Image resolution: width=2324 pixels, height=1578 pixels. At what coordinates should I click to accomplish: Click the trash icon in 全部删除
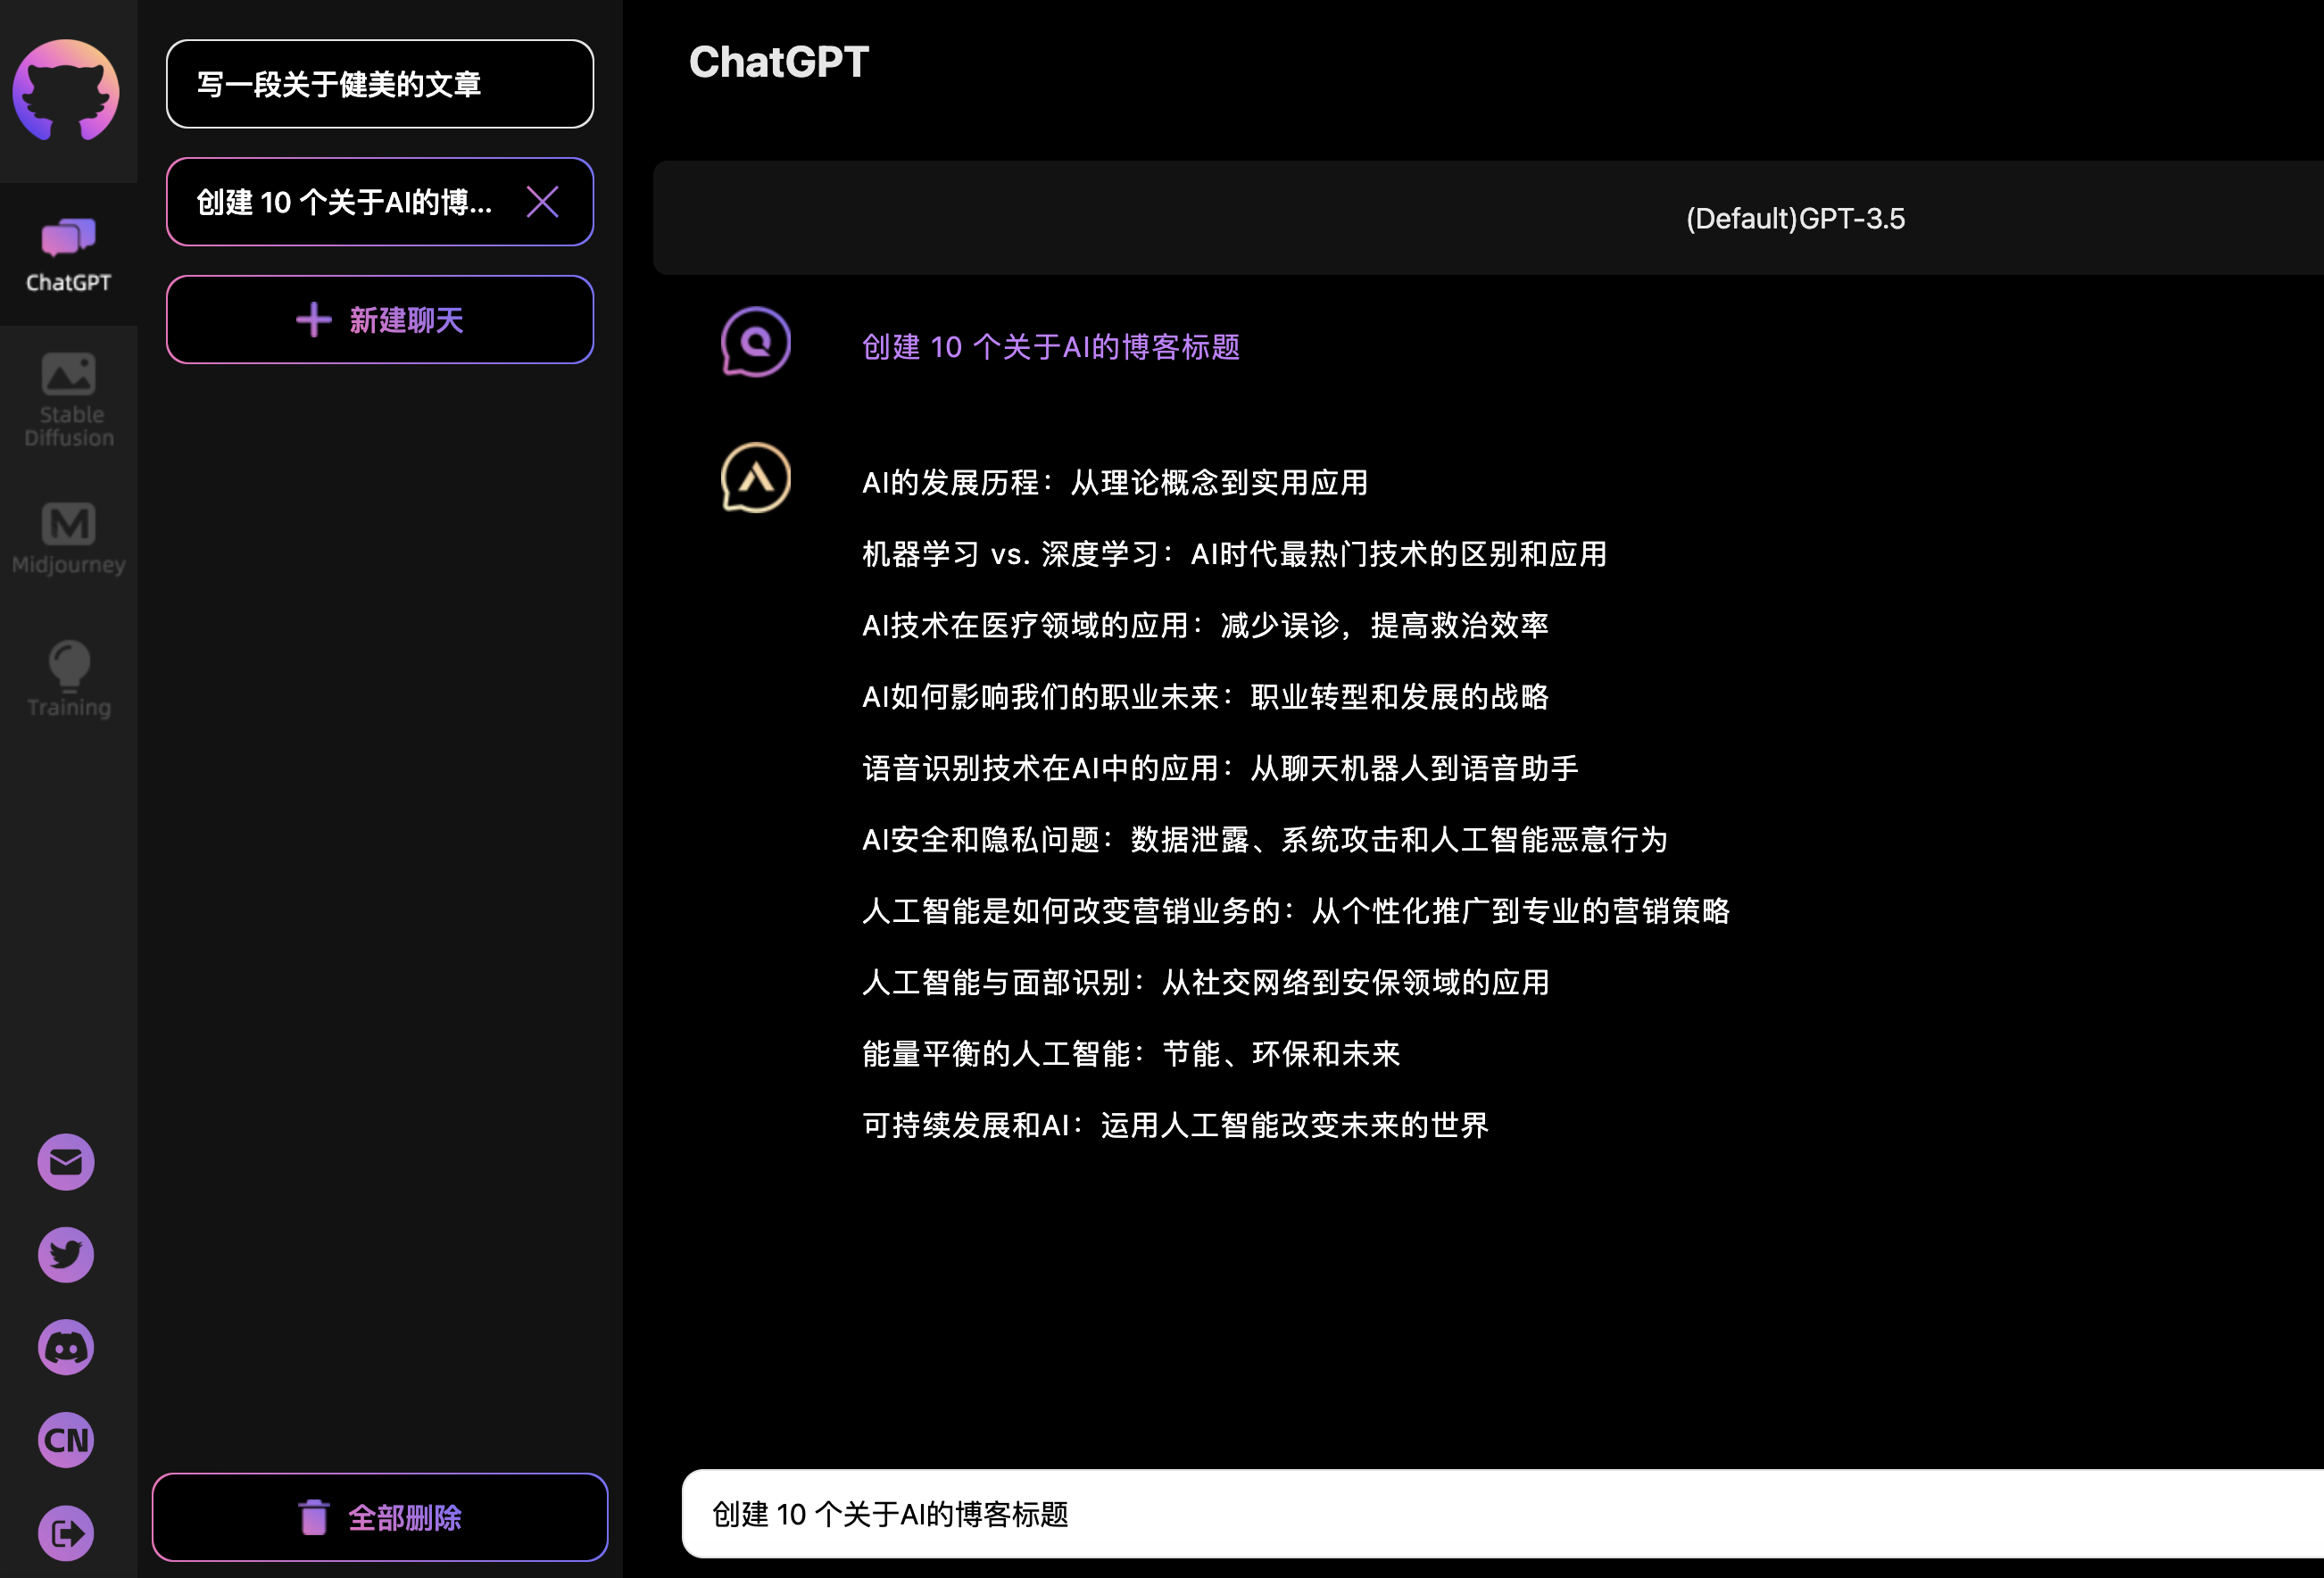(x=313, y=1516)
